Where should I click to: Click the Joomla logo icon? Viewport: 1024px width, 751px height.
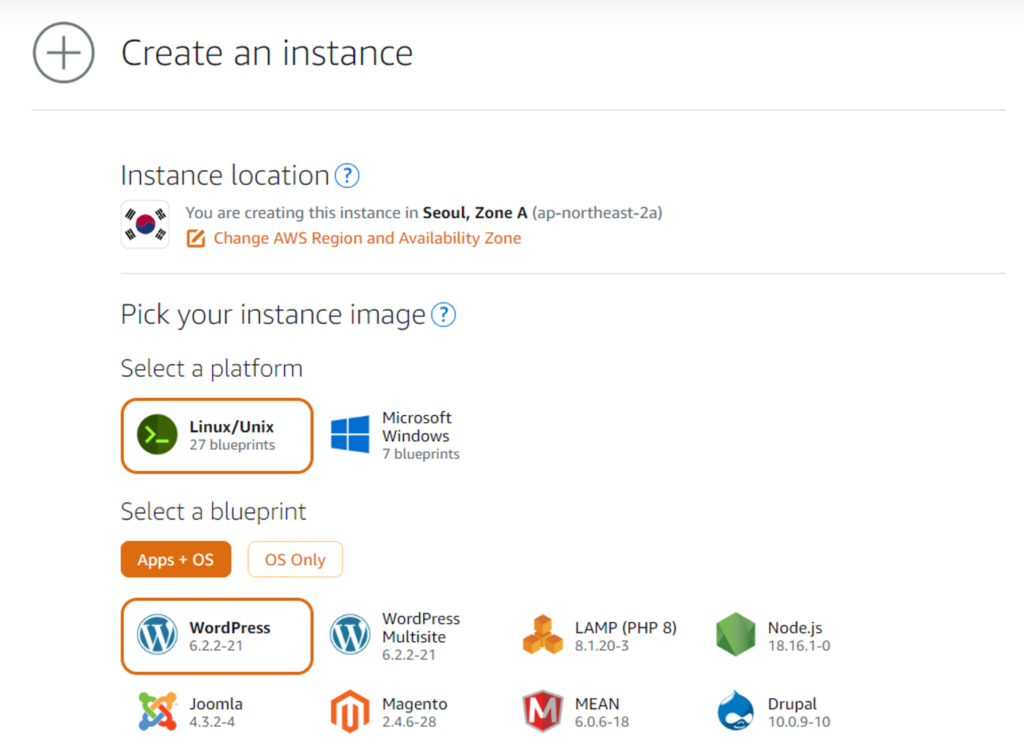157,711
